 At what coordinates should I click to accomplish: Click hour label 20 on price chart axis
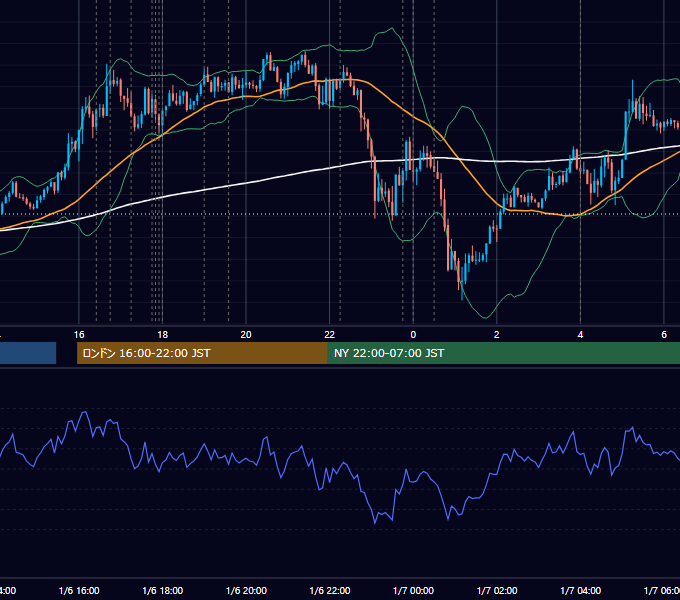point(246,335)
